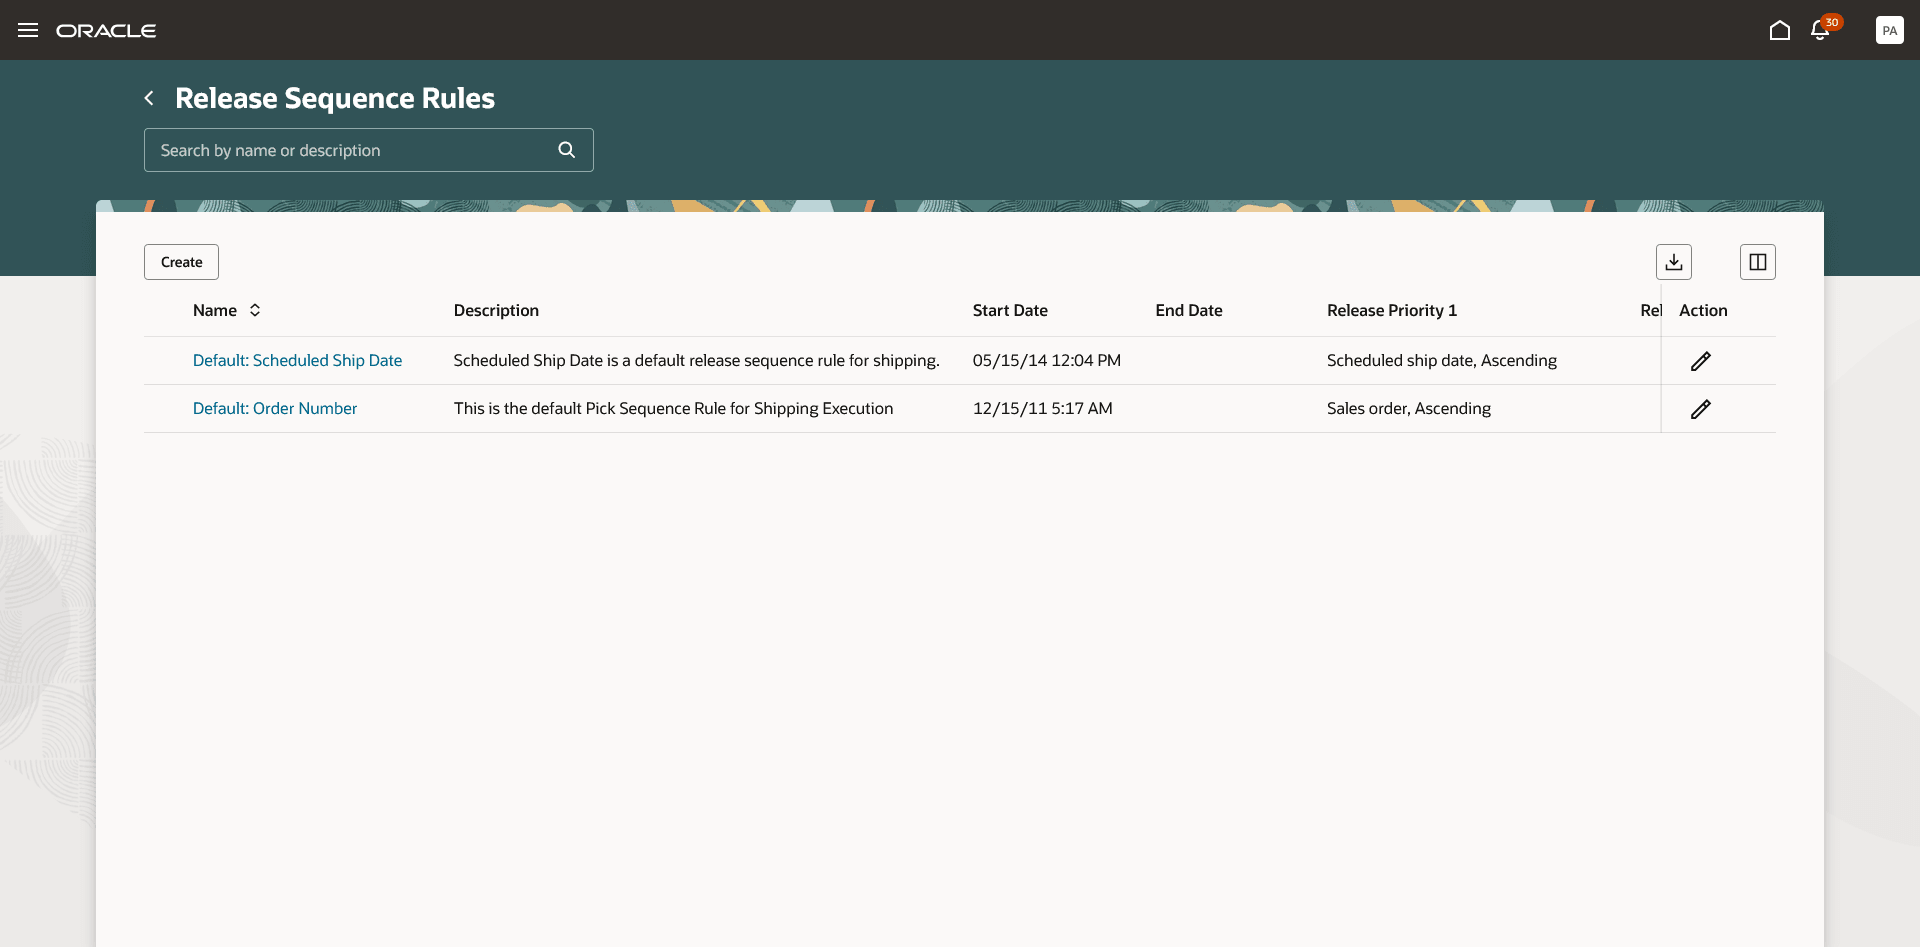
Task: Open the manage columns icon
Action: [x=1758, y=262]
